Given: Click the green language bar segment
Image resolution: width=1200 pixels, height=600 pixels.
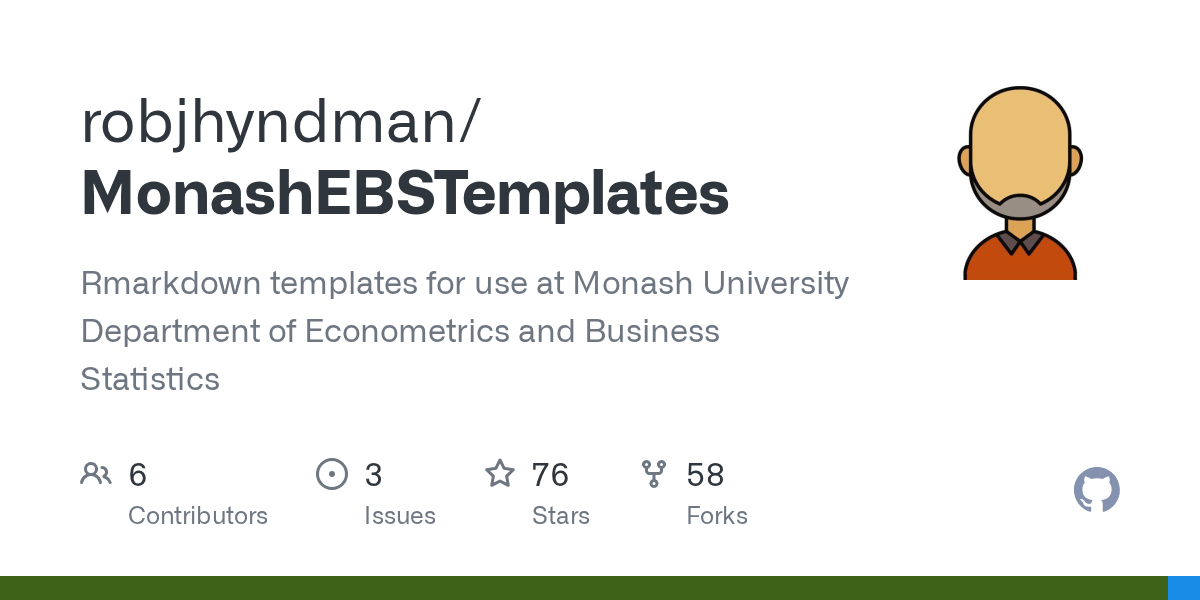Looking at the screenshot, I should point(584,588).
